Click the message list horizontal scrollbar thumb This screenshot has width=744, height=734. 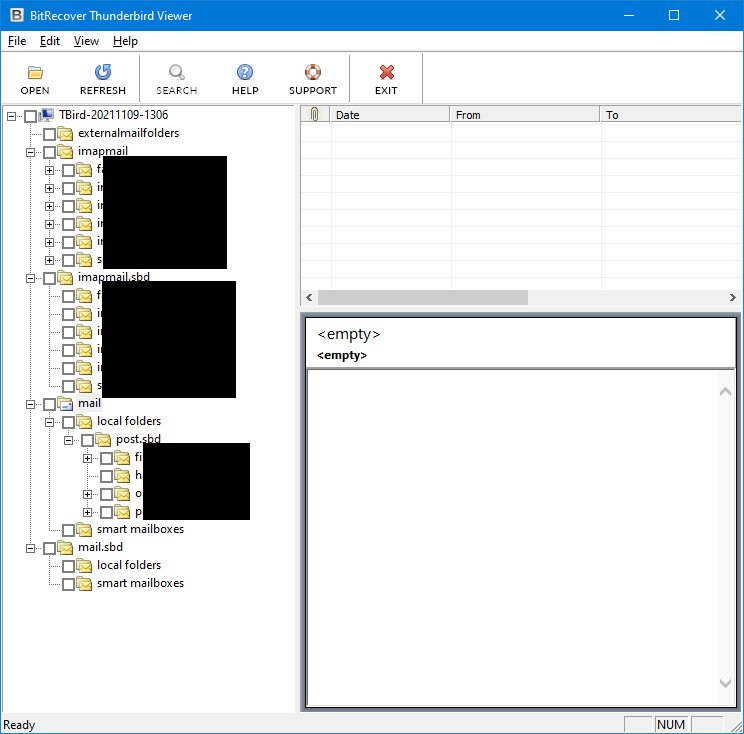[x=423, y=297]
